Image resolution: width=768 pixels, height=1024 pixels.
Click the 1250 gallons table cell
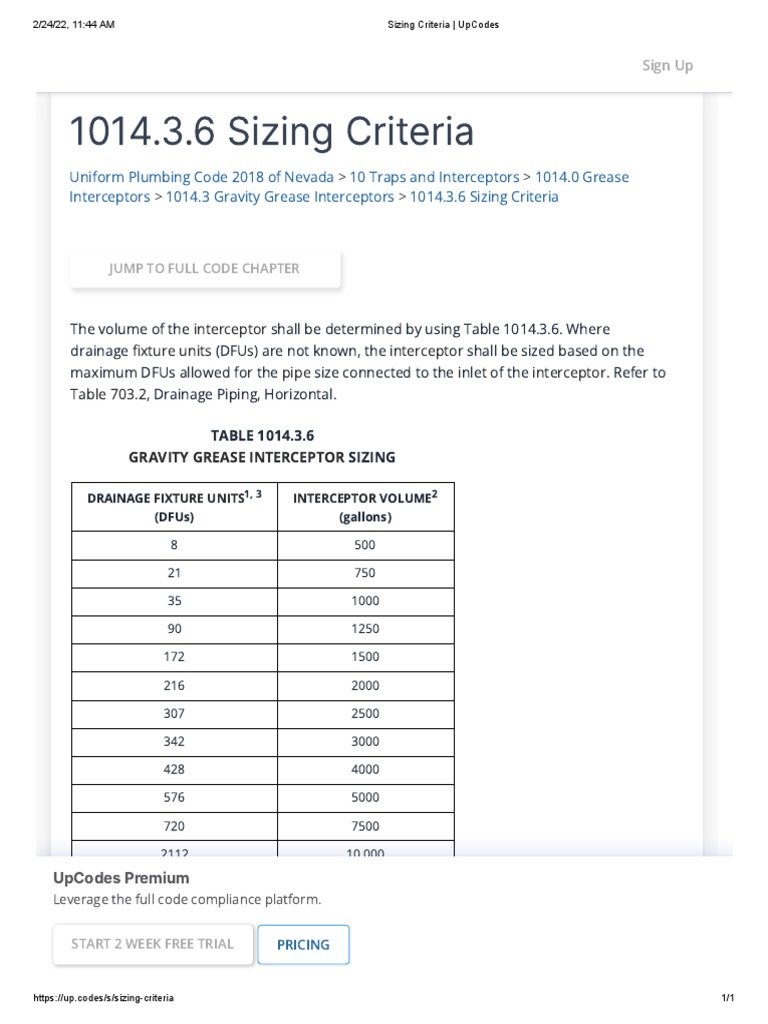pos(365,629)
